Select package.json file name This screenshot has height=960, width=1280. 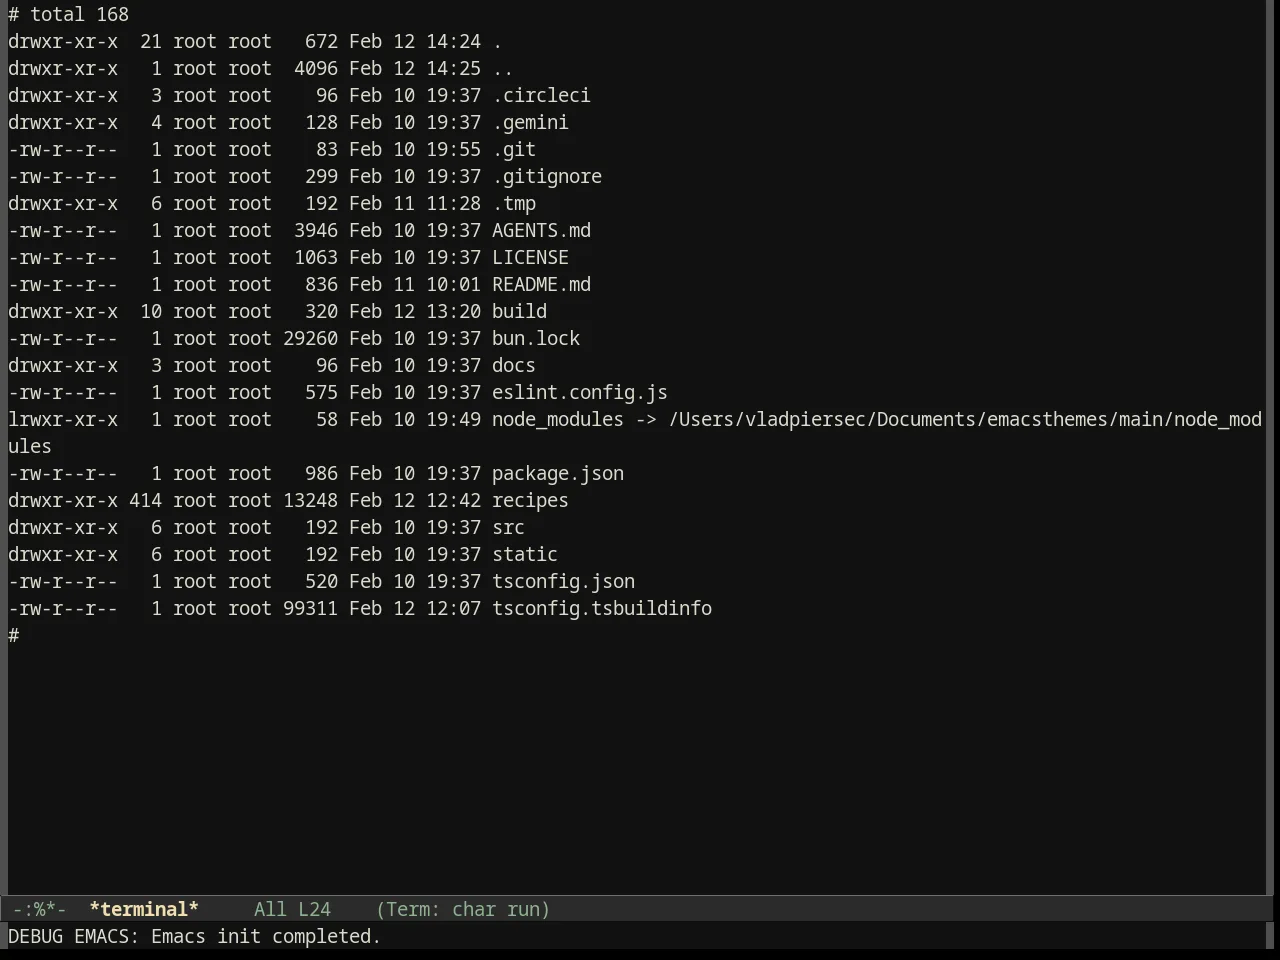558,473
